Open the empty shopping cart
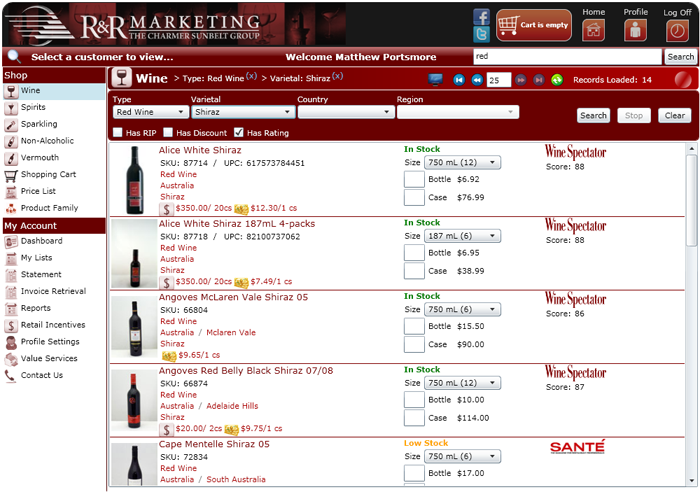 [533, 25]
